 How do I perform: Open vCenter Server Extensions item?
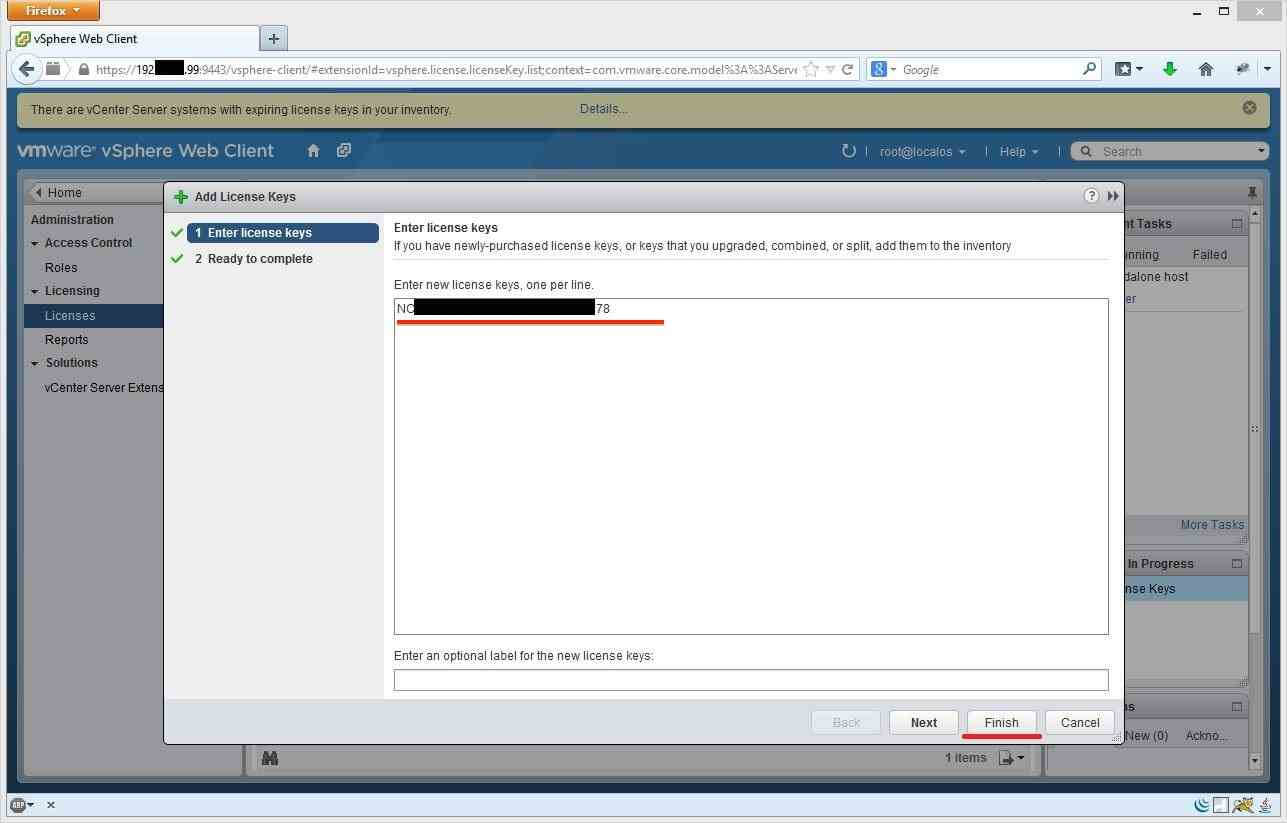[x=103, y=387]
